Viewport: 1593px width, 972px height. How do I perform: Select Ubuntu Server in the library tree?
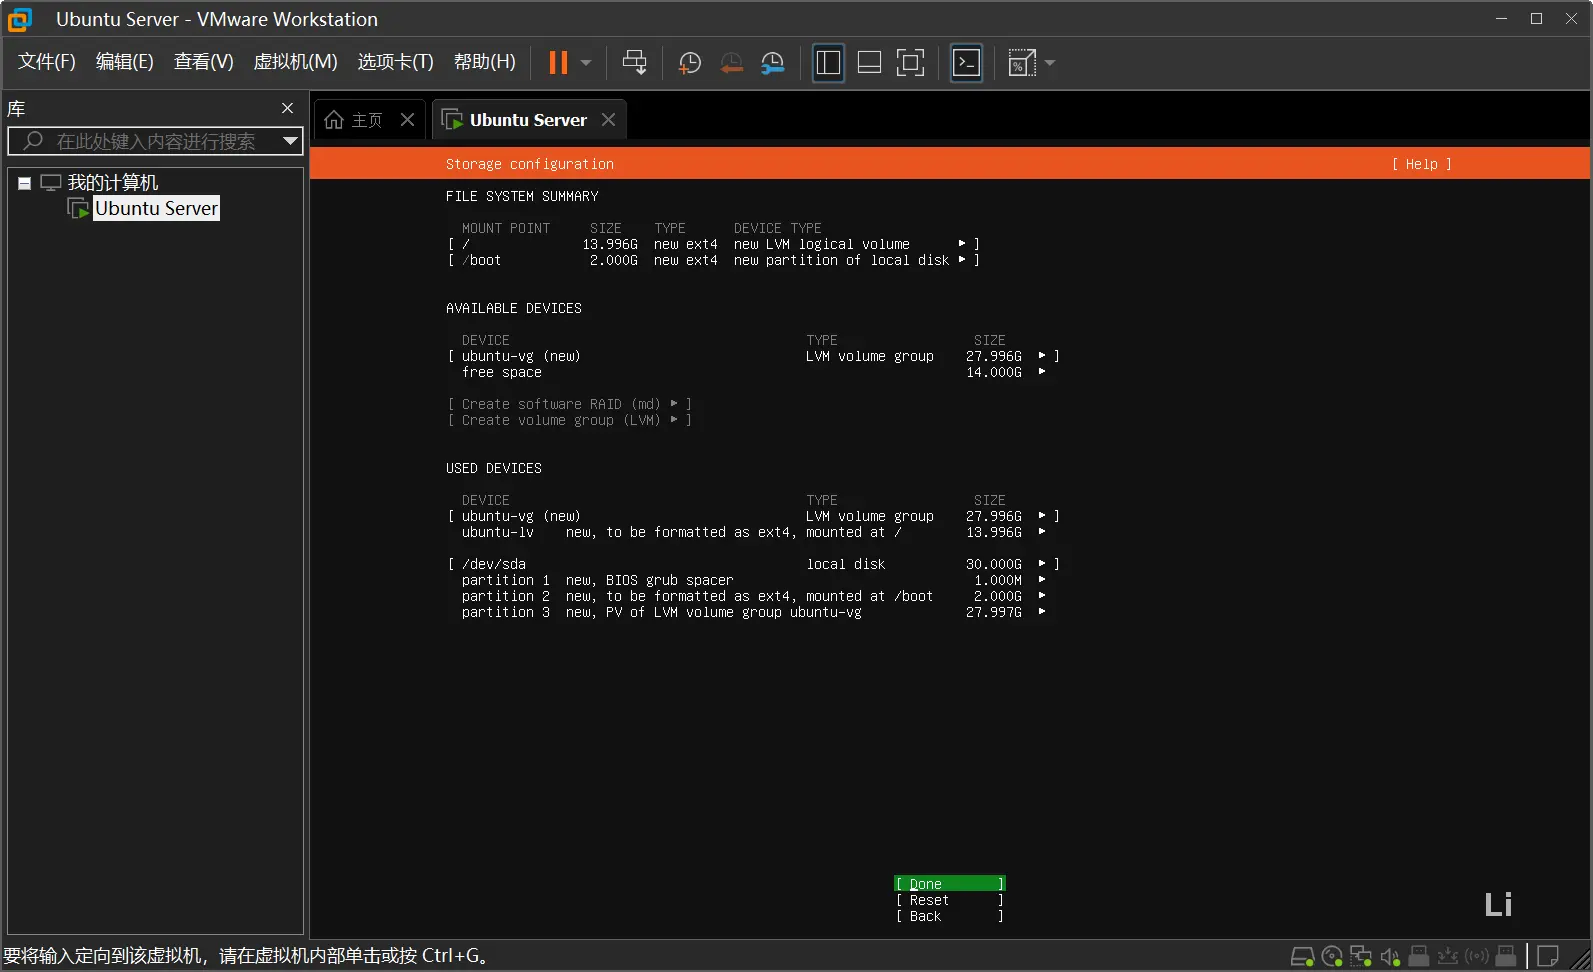156,208
